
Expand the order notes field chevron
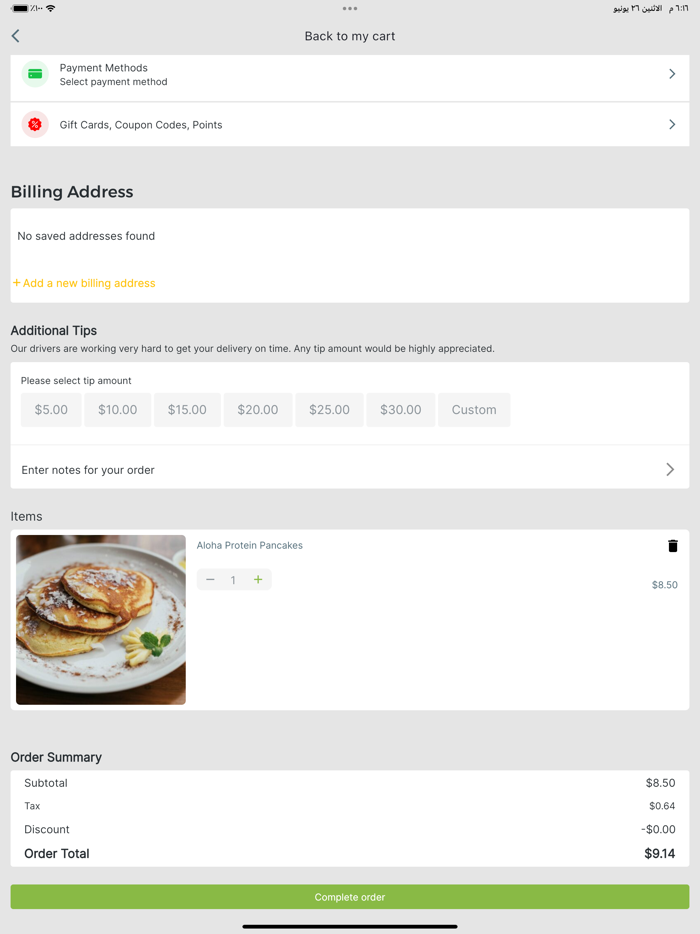point(672,468)
